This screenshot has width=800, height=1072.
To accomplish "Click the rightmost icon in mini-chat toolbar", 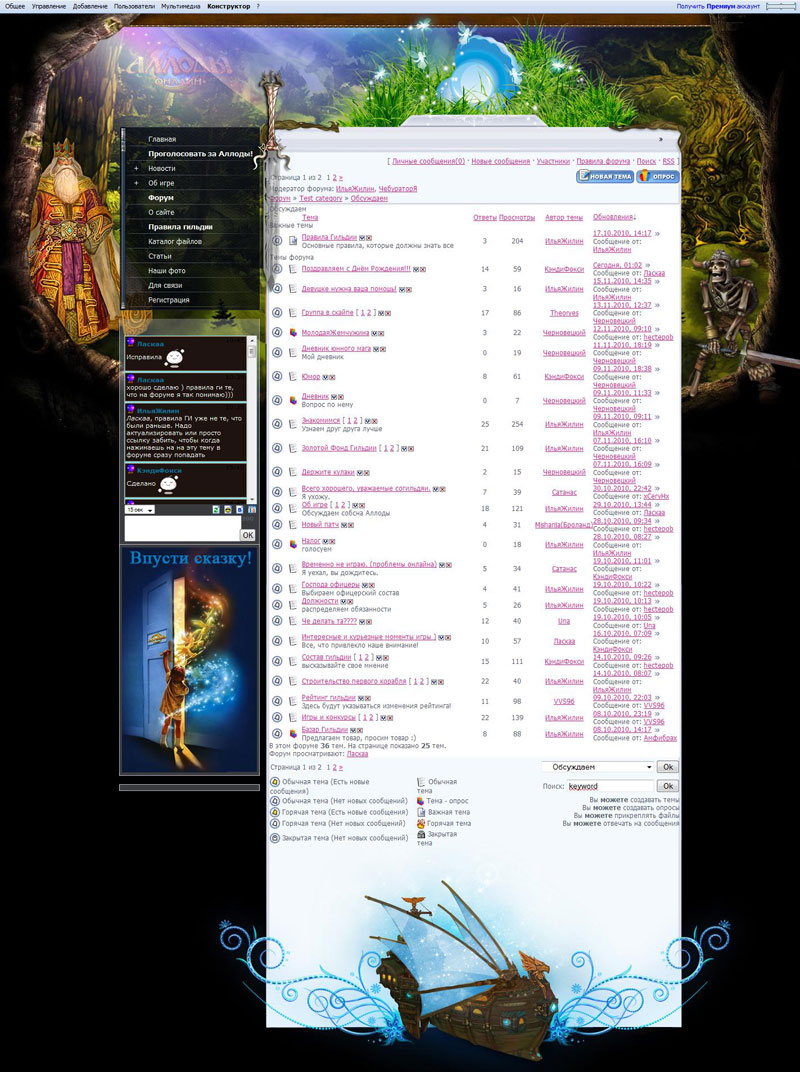I will [x=252, y=510].
